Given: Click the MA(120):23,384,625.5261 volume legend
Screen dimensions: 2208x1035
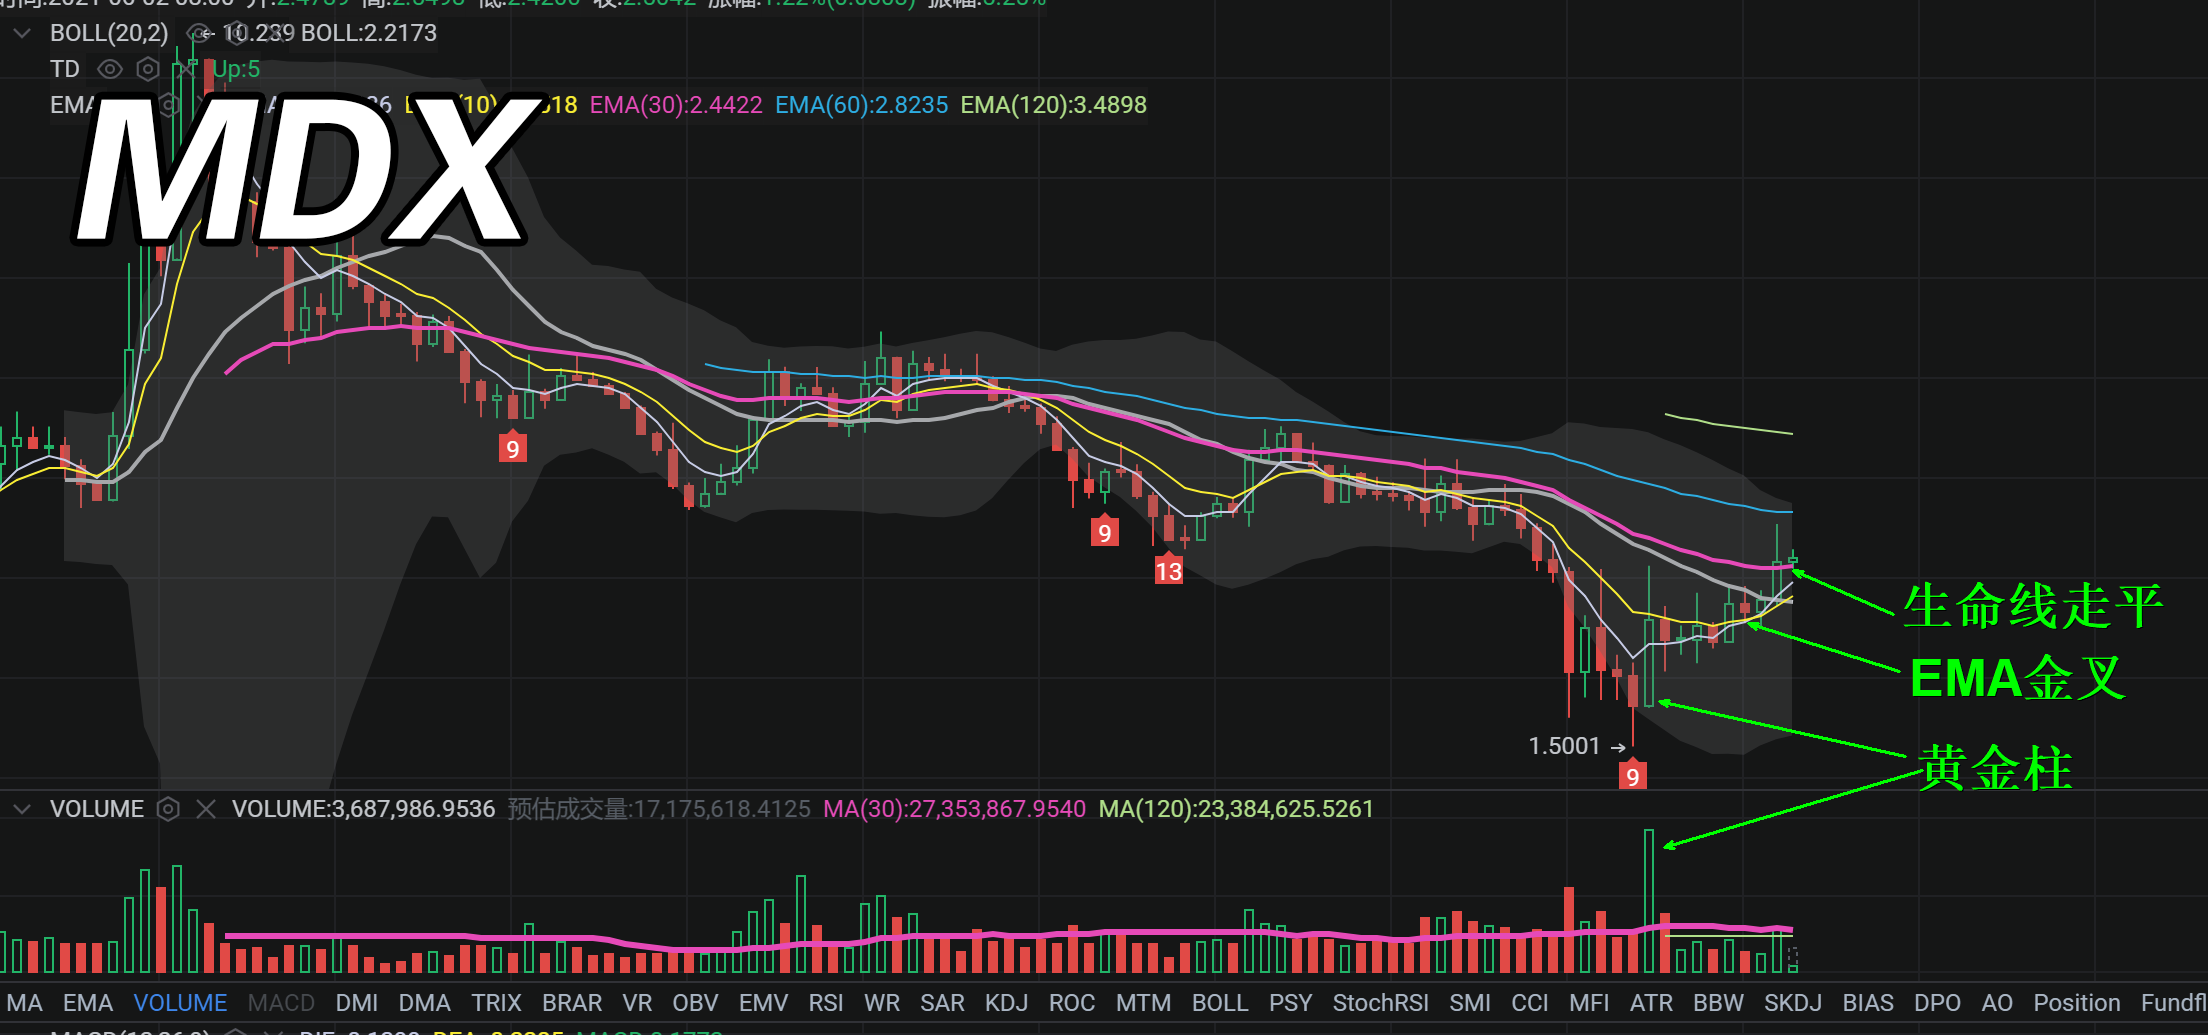Looking at the screenshot, I should point(1237,809).
